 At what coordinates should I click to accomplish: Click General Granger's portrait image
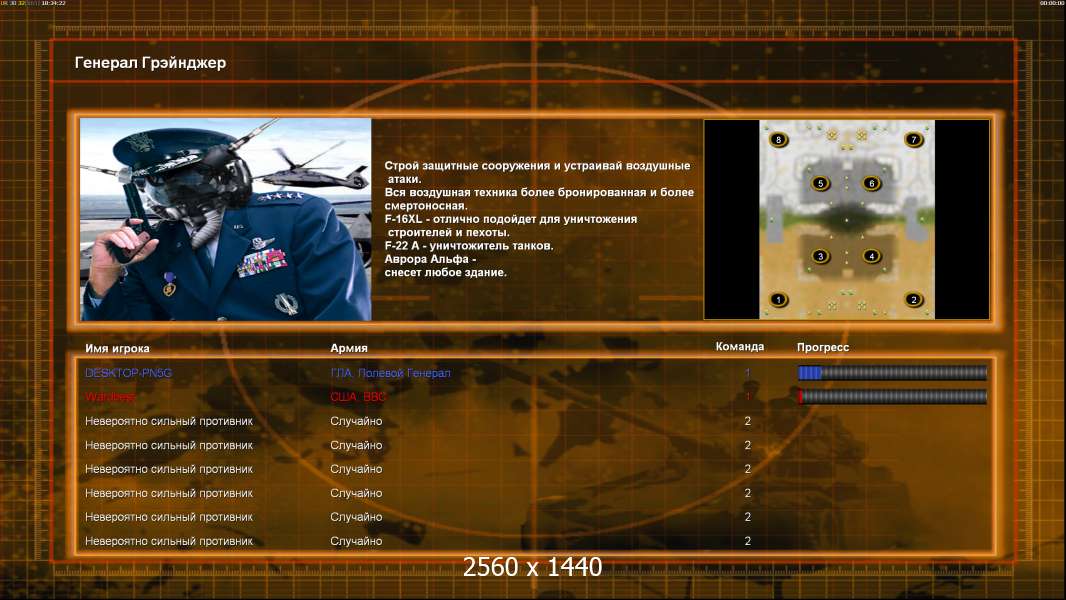[226, 219]
